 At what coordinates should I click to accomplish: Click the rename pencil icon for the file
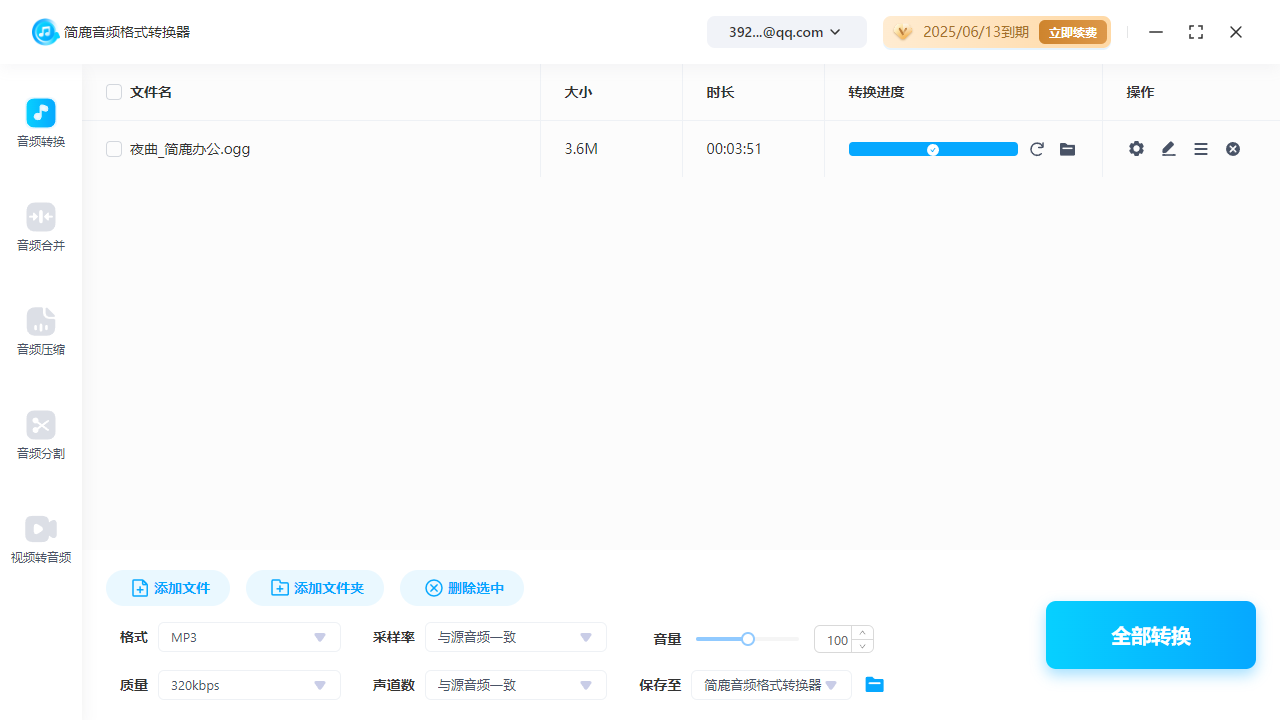[1168, 148]
